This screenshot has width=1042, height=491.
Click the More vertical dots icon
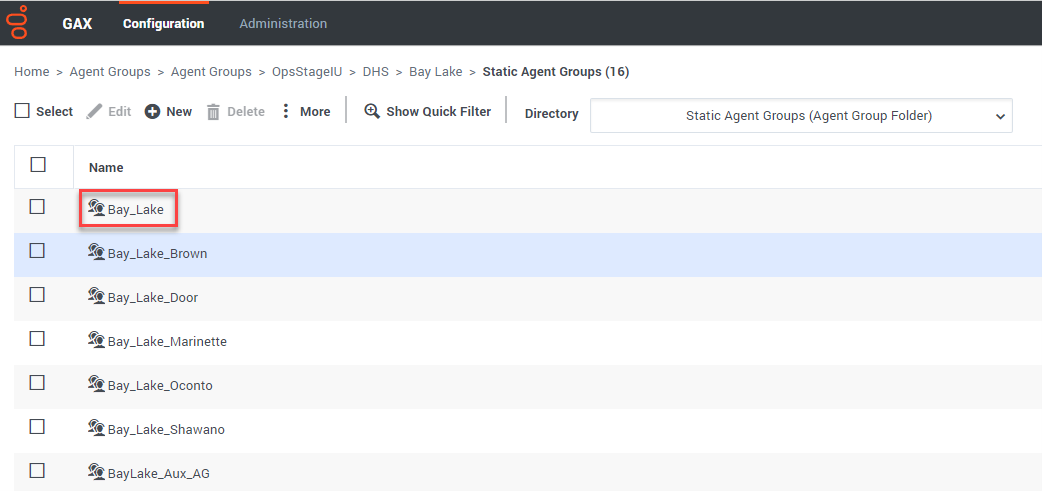coord(286,112)
